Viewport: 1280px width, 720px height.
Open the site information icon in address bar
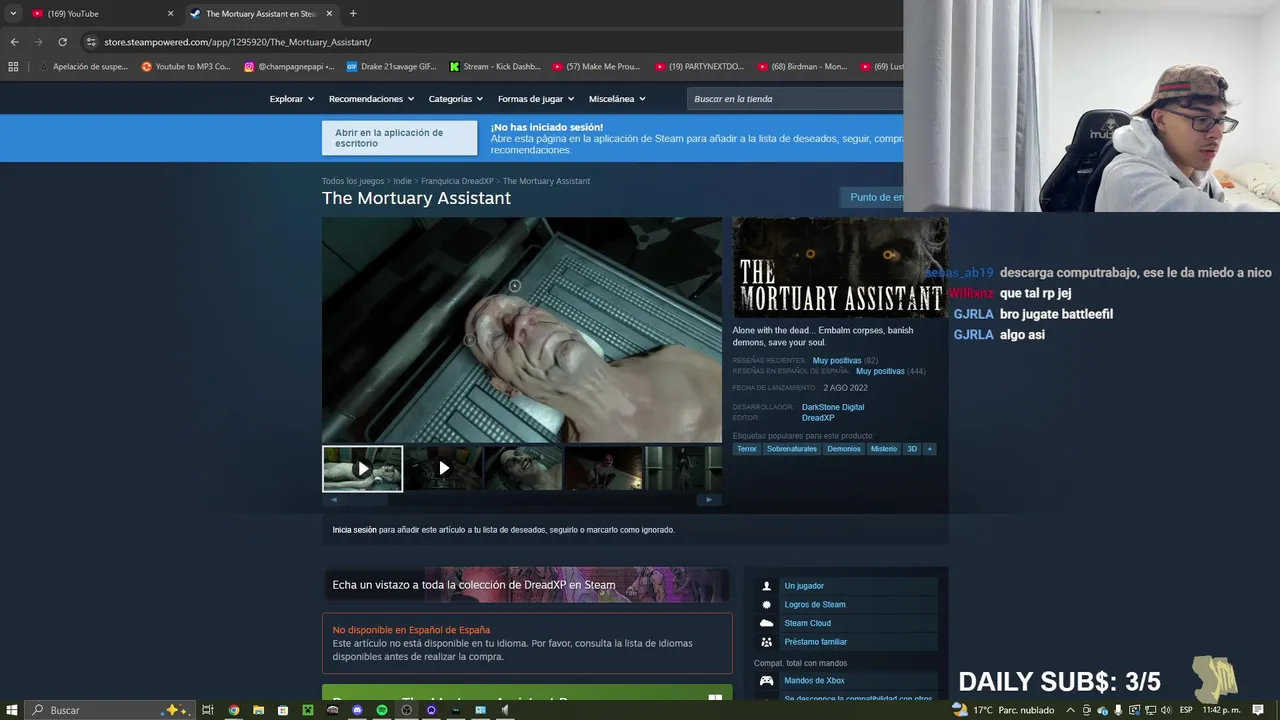click(91, 42)
